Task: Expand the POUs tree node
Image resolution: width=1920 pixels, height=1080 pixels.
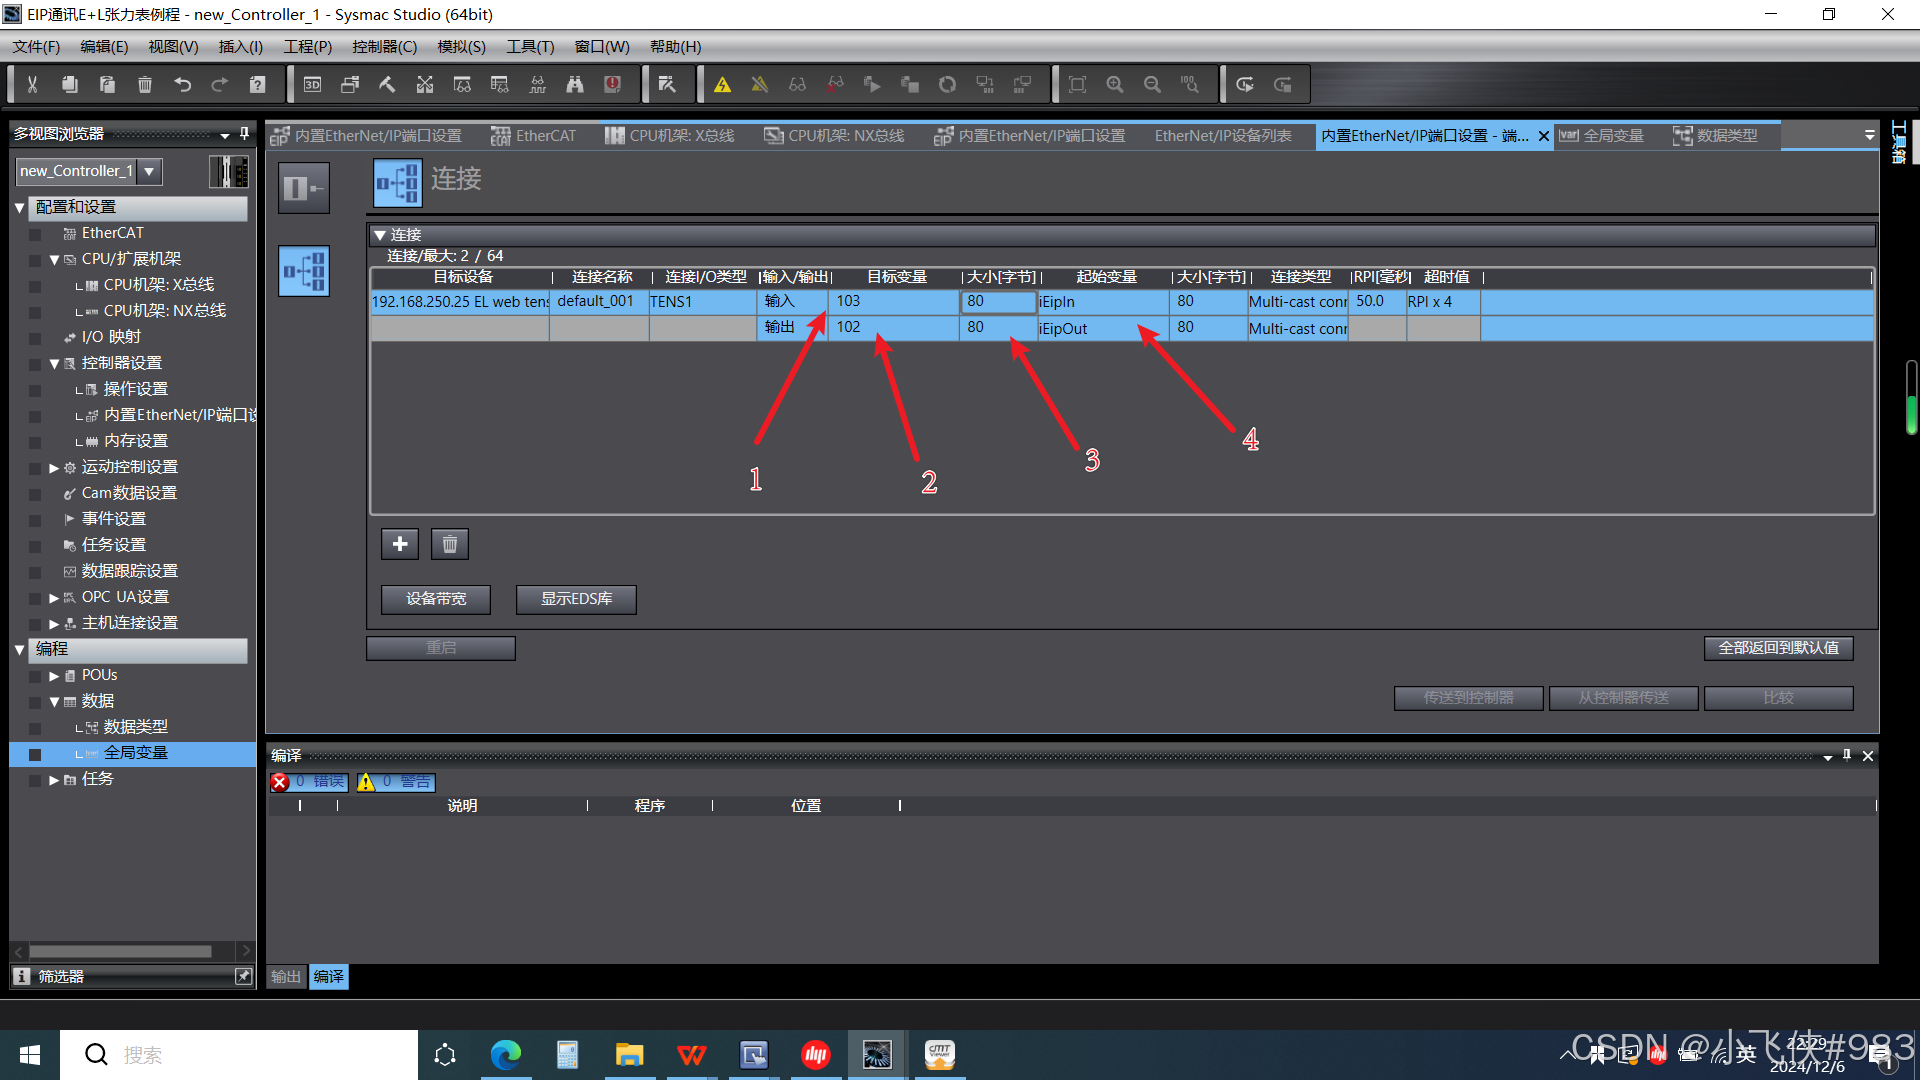Action: tap(54, 676)
